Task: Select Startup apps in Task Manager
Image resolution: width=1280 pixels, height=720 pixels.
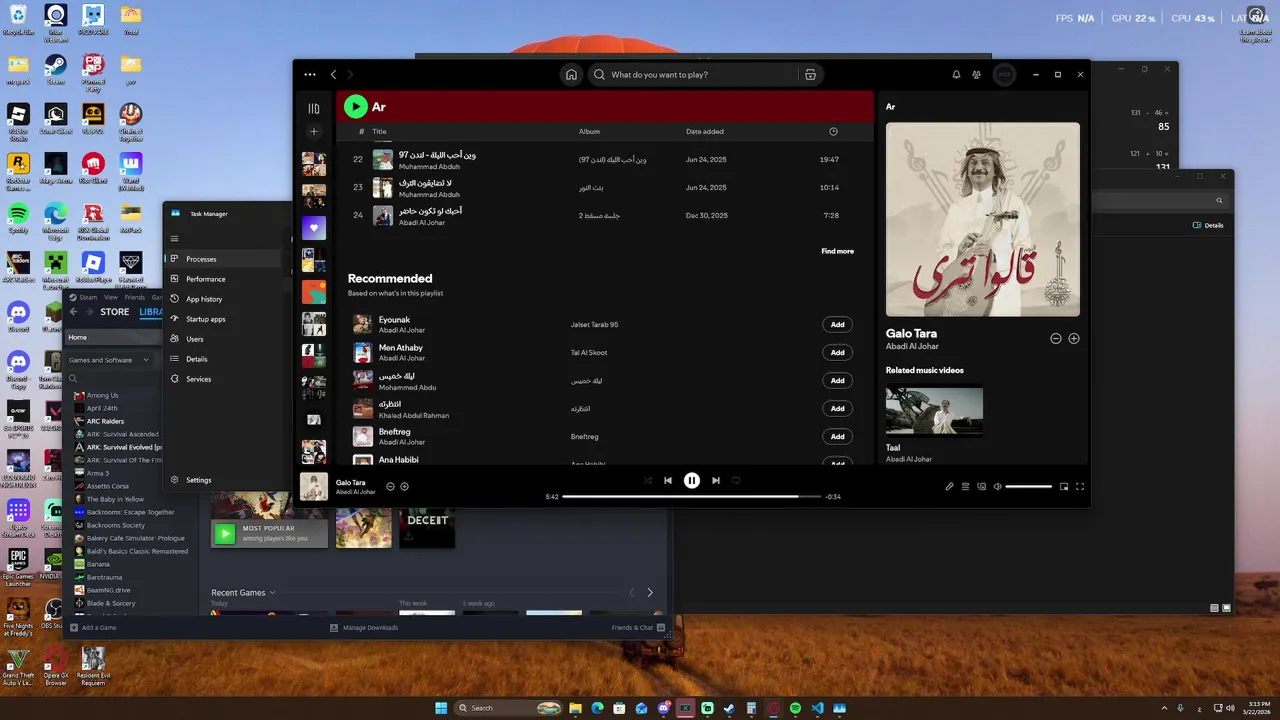Action: (225, 319)
